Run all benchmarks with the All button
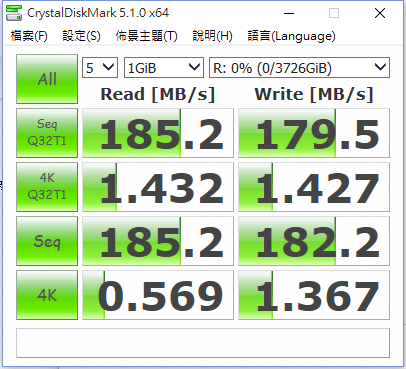Image resolution: width=406 pixels, height=369 pixels. [47, 79]
